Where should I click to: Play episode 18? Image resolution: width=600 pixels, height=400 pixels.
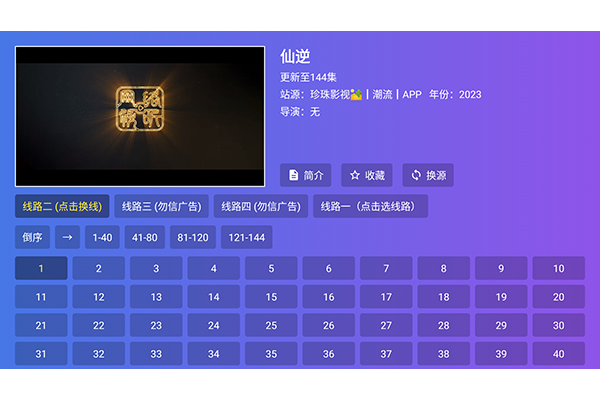(x=443, y=297)
